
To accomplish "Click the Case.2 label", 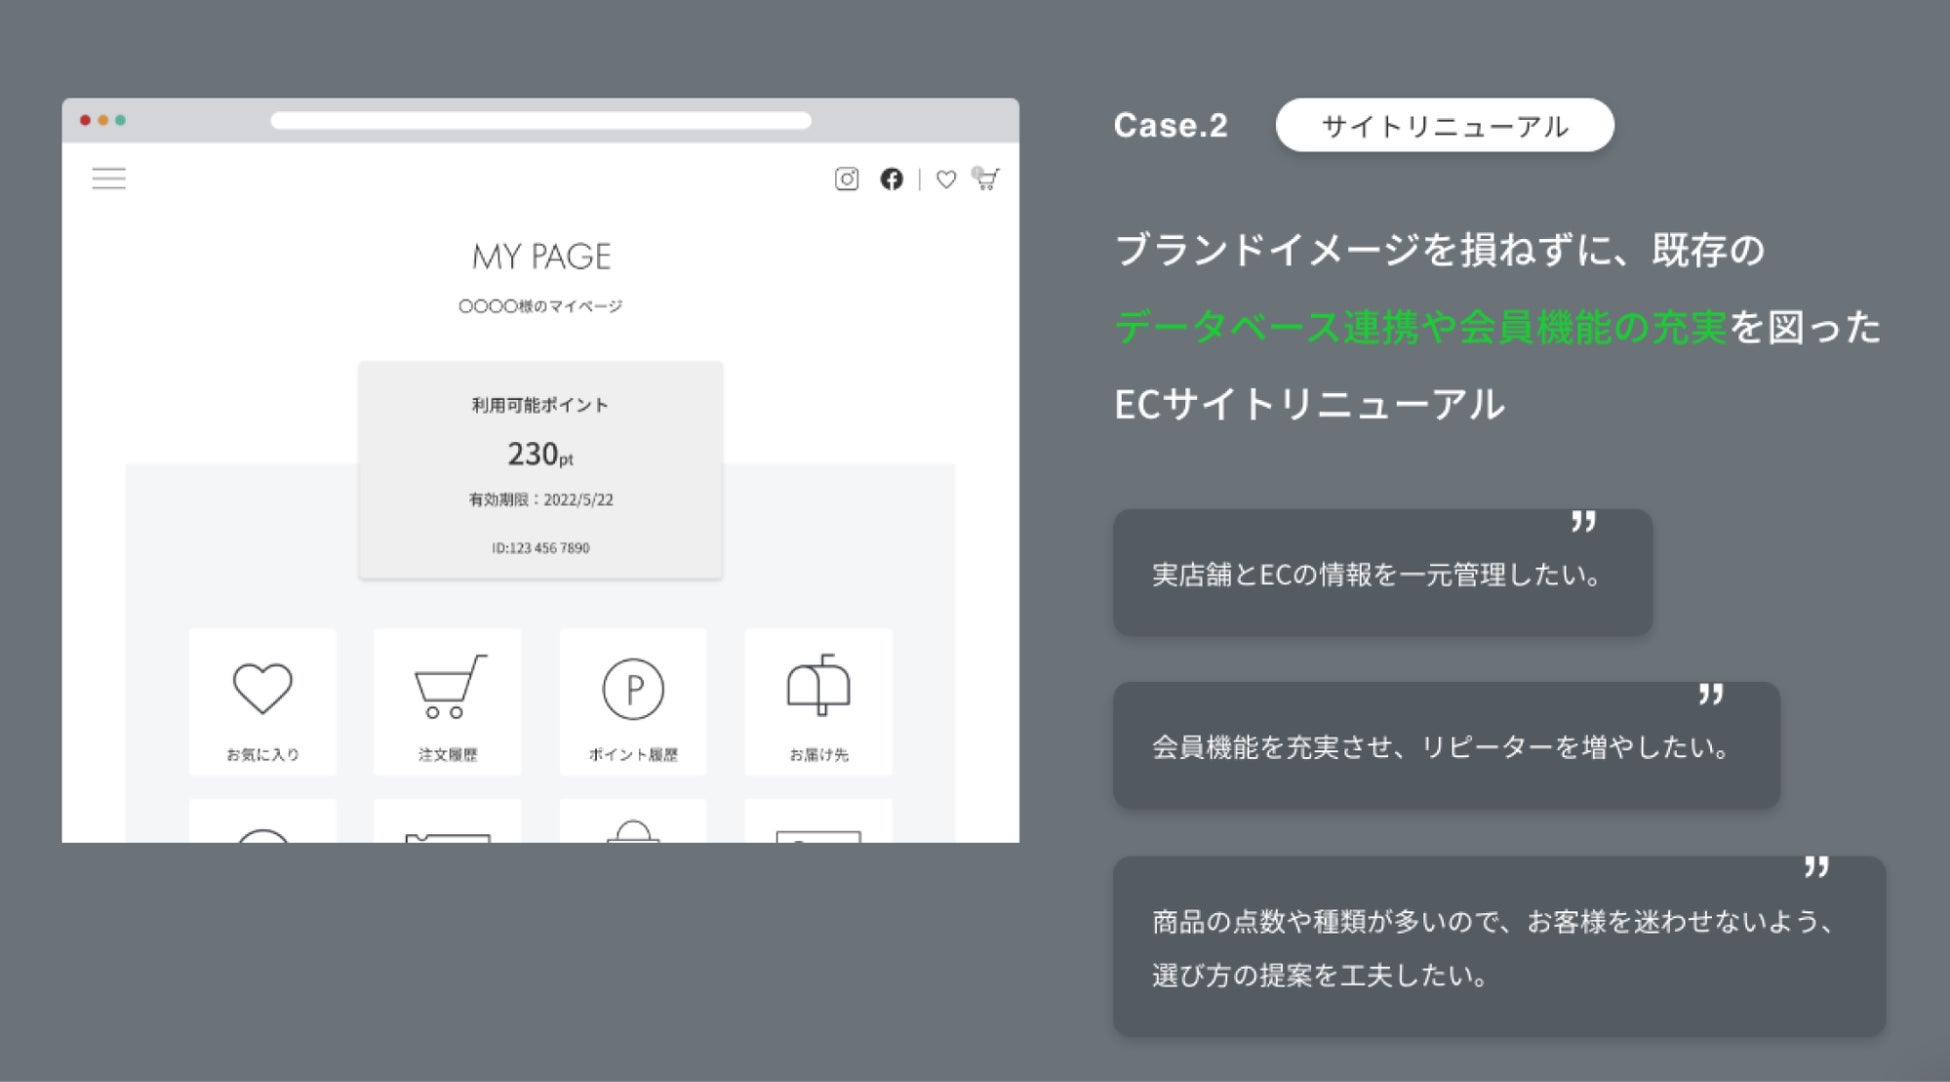I will click(1170, 126).
